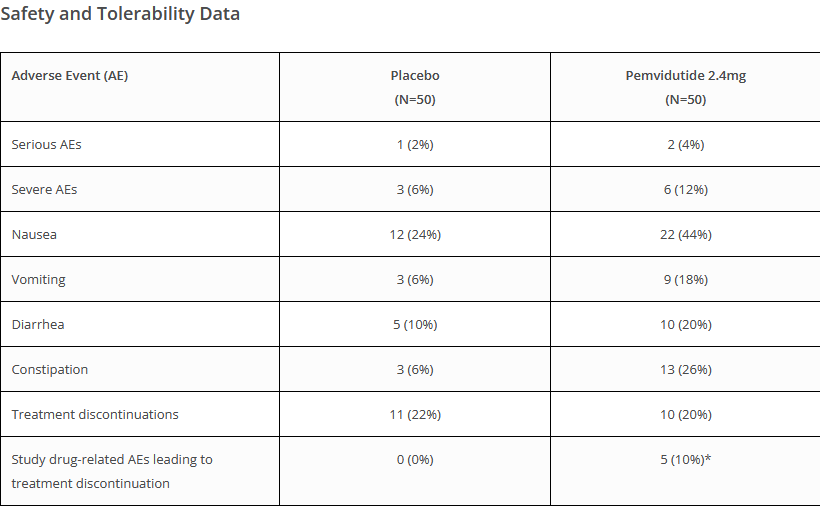Click Study drug-related AEs leading to discontinuation

112,472
